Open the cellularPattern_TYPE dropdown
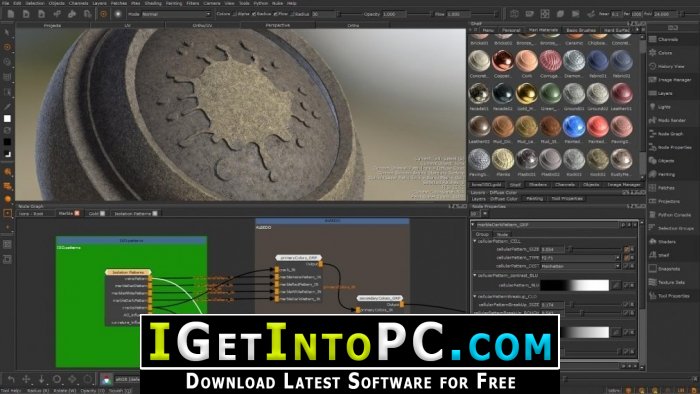This screenshot has width=700, height=394. pos(580,257)
